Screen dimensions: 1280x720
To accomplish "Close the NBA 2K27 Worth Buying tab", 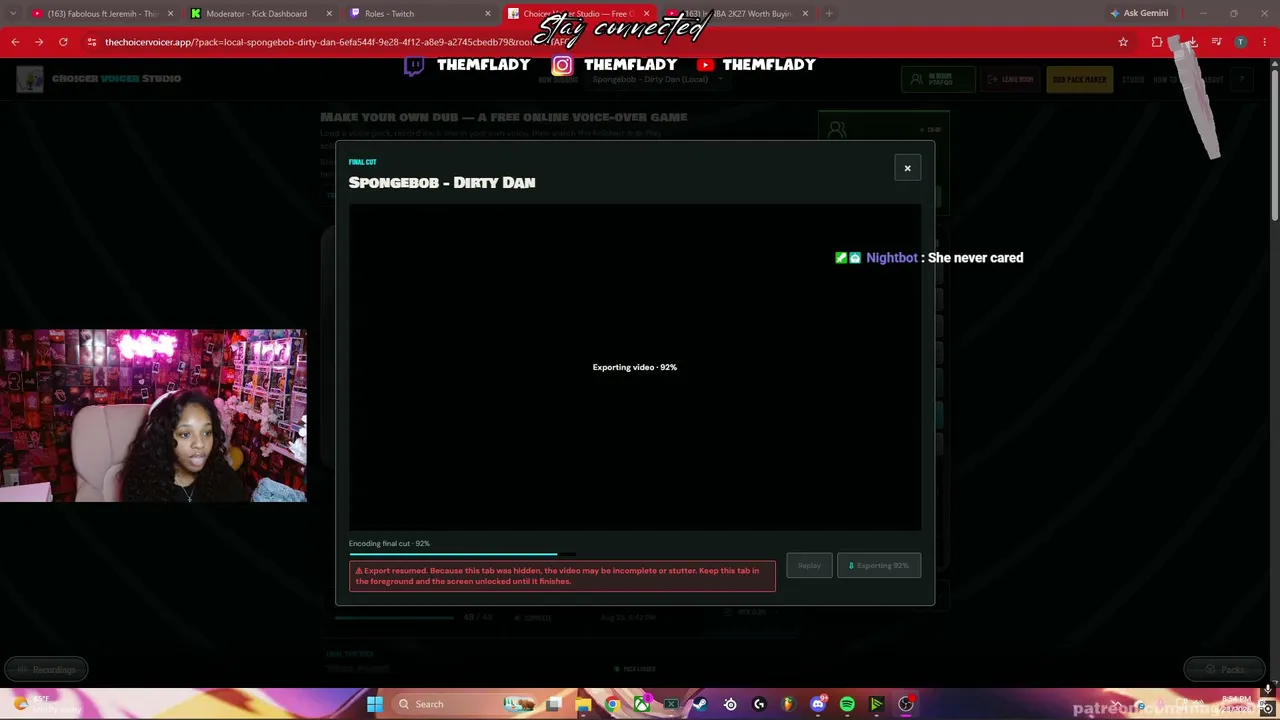I will 805,14.
